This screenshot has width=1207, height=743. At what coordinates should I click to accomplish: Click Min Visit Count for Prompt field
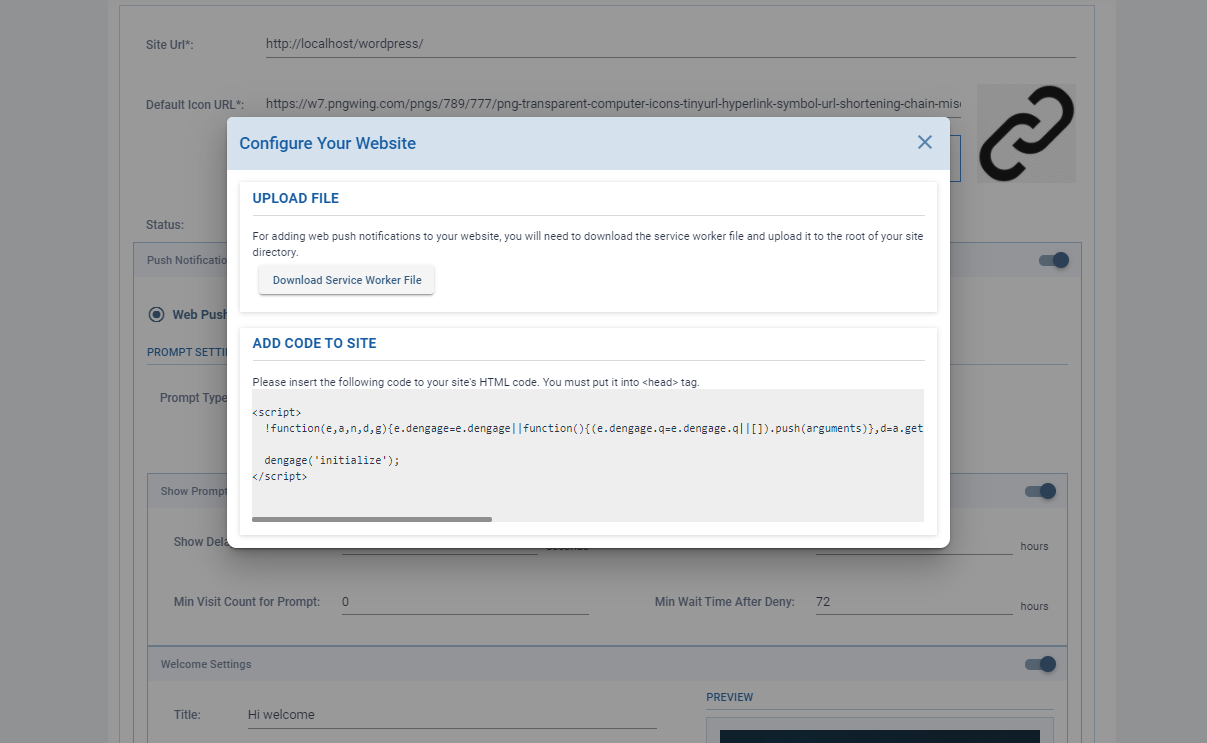(465, 602)
